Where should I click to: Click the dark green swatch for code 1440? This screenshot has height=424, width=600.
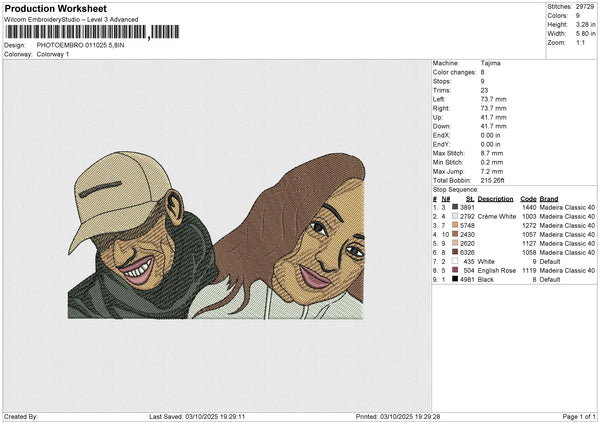tap(454, 207)
